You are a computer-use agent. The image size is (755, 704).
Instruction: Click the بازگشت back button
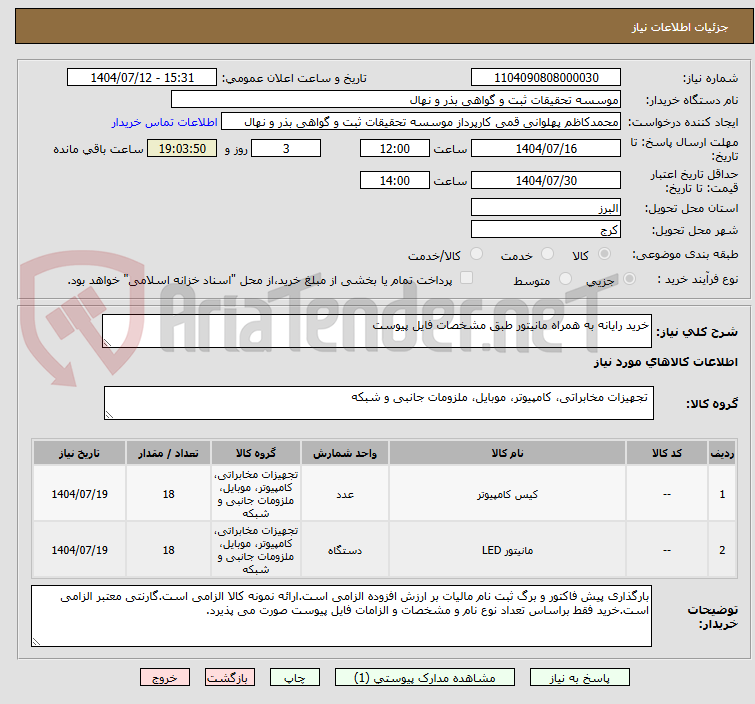click(230, 678)
